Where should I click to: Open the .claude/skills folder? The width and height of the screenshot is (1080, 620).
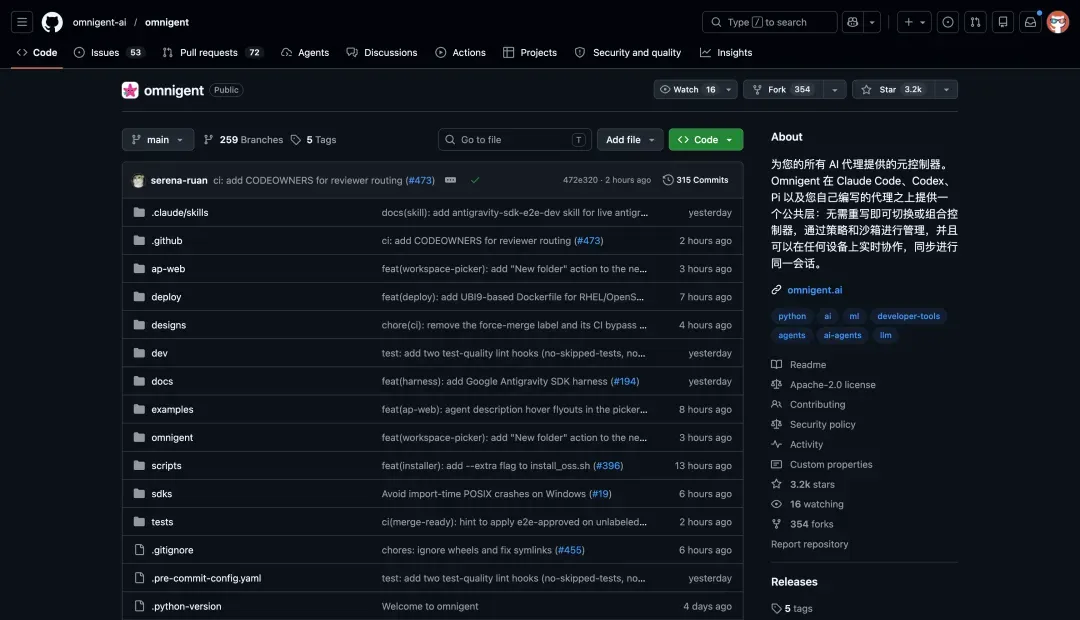[180, 212]
